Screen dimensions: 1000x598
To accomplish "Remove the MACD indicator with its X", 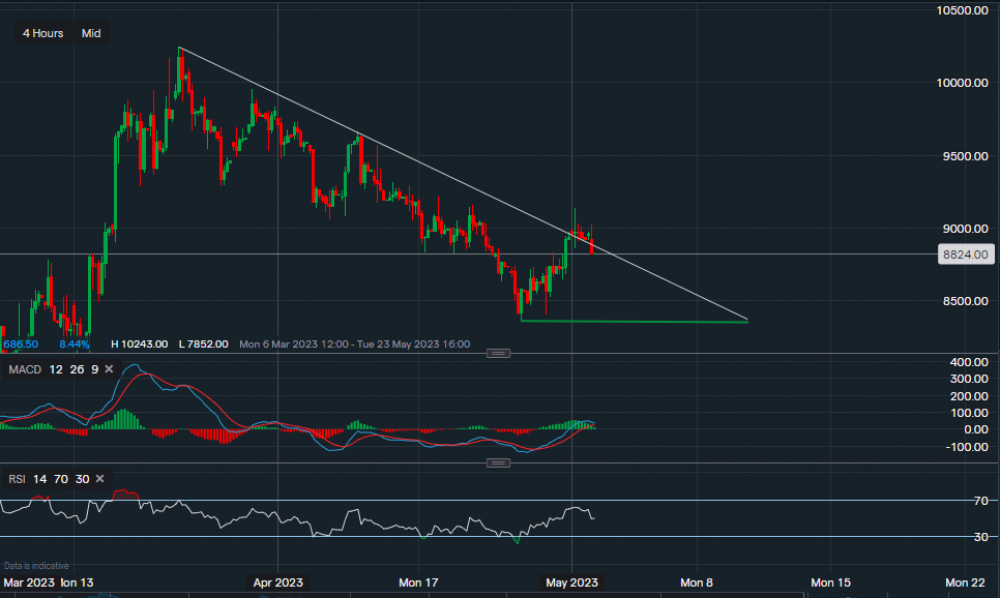I will tap(108, 369).
